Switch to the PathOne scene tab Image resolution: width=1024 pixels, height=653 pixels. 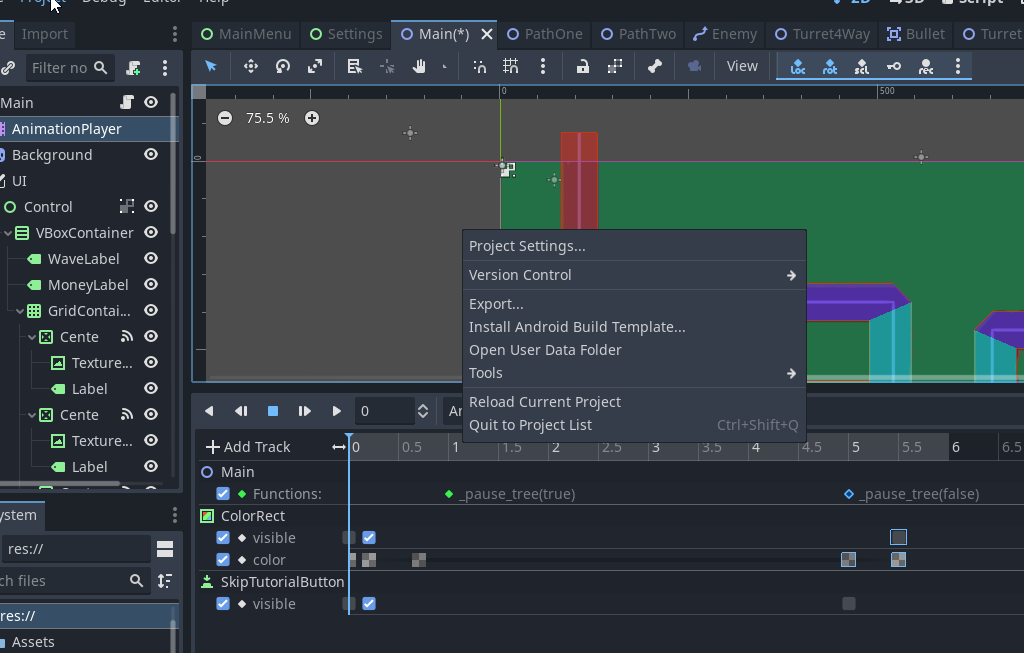tap(545, 34)
